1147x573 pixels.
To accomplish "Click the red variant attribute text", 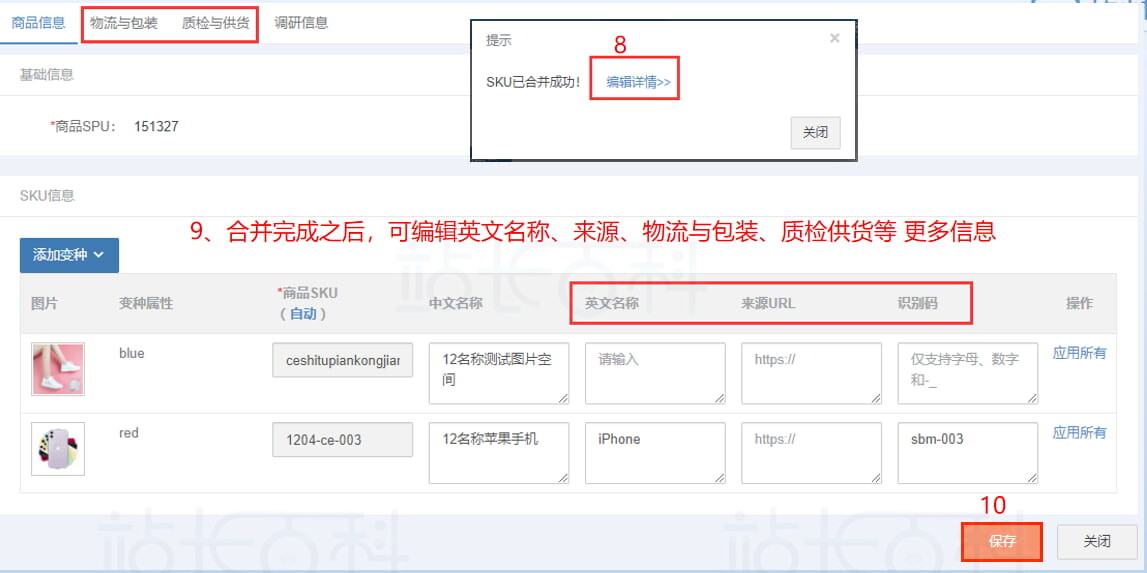I will 129,432.
